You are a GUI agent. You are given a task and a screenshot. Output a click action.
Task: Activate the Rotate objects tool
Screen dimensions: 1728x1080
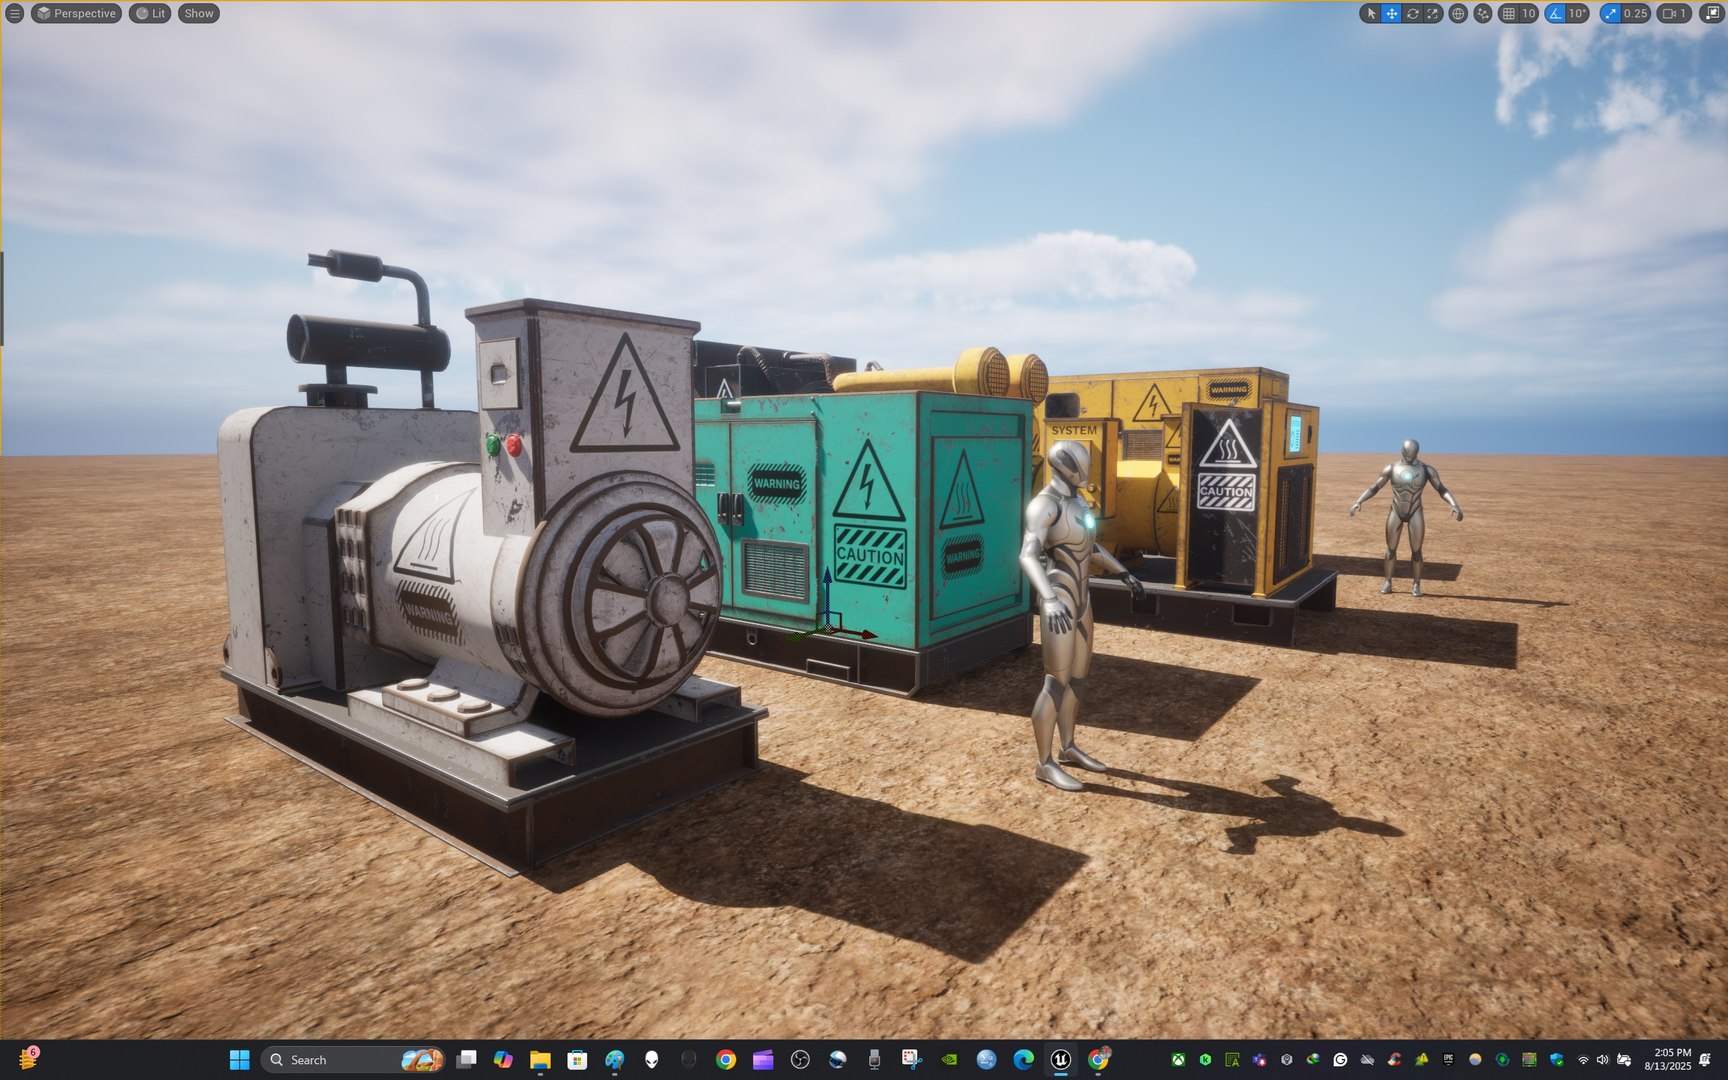pyautogui.click(x=1413, y=13)
